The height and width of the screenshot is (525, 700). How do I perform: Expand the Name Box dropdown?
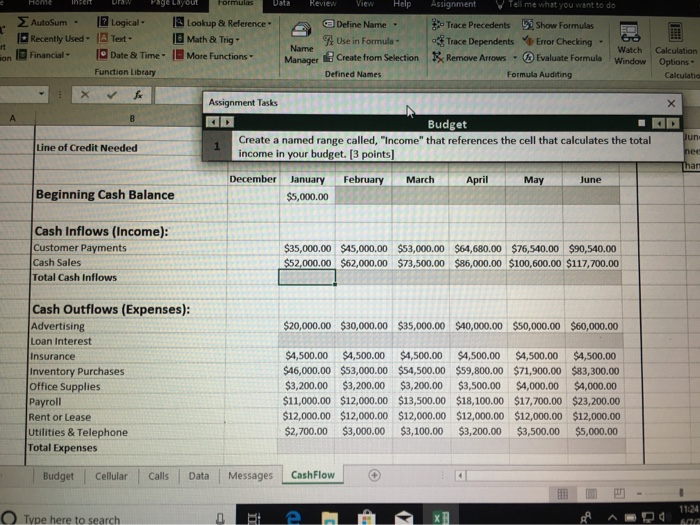pyautogui.click(x=42, y=94)
